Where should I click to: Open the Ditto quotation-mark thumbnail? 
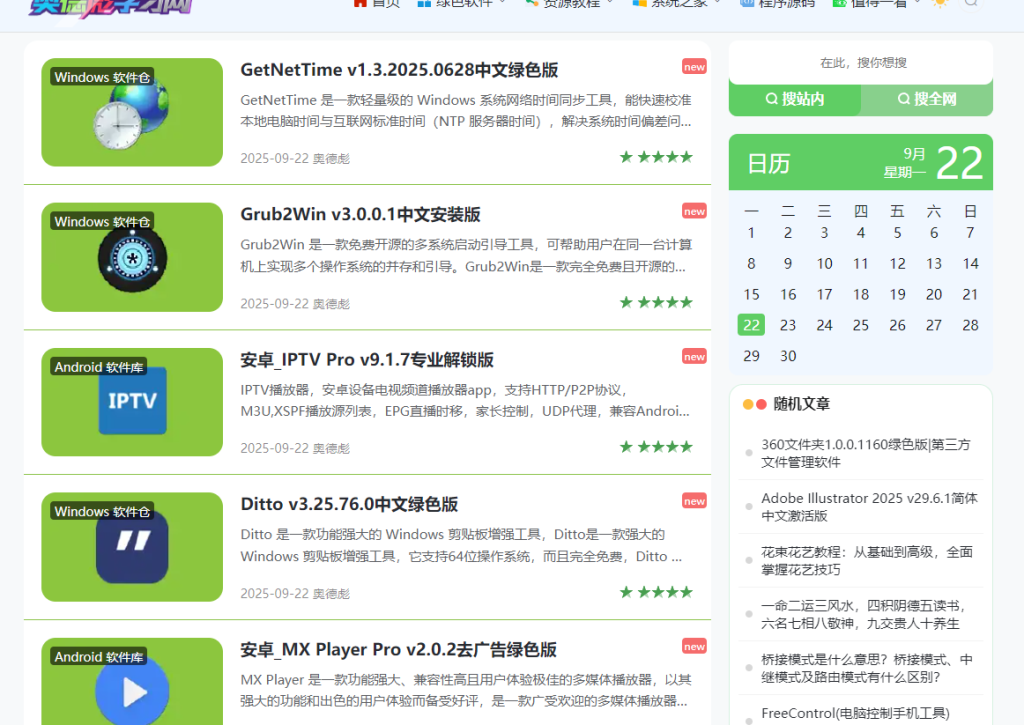132,547
